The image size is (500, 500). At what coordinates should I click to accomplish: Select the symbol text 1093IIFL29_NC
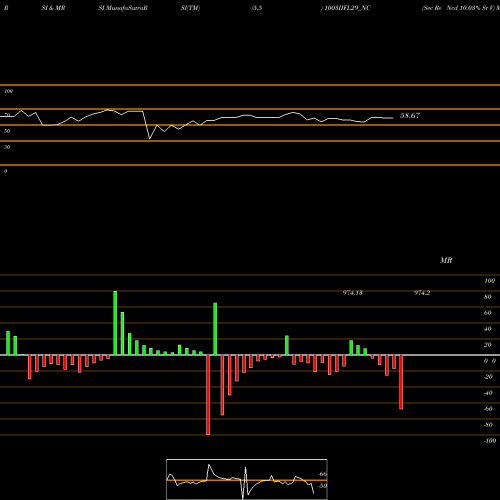(347, 8)
